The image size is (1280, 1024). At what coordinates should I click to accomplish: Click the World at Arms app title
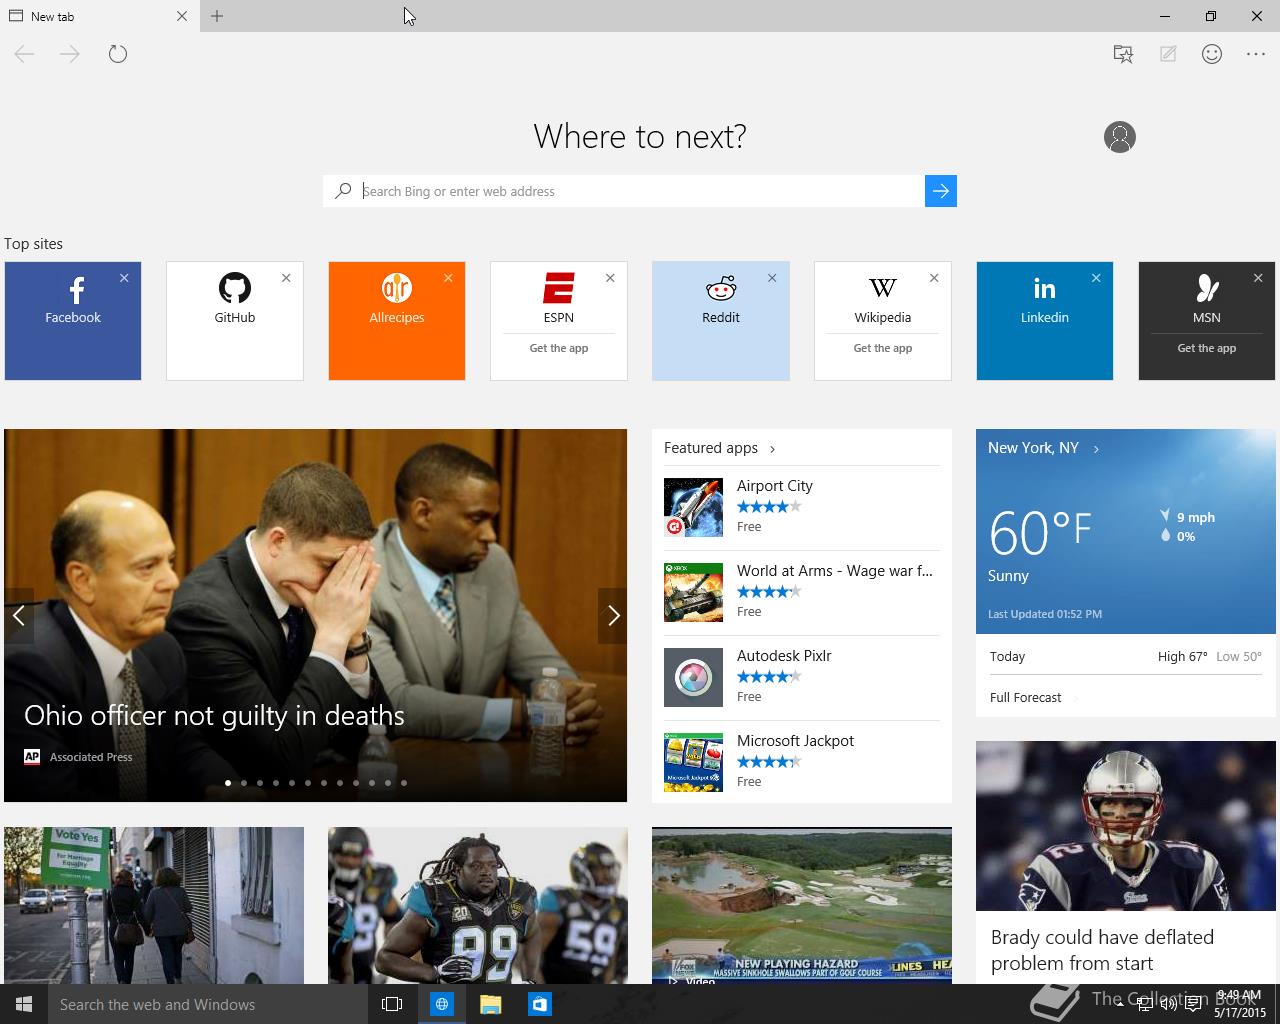(834, 571)
